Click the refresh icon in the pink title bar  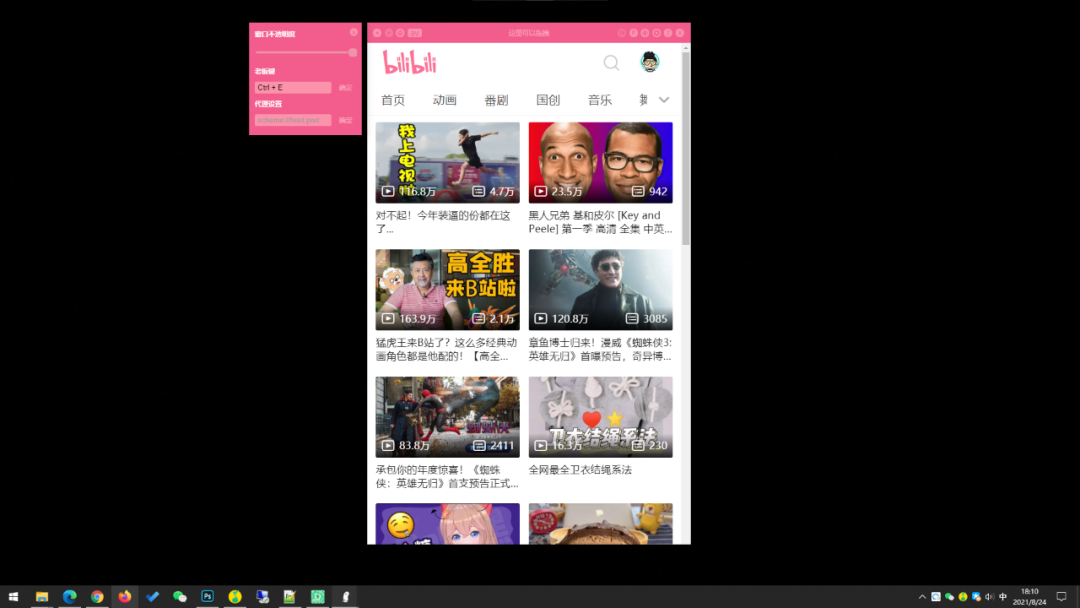pyautogui.click(x=400, y=33)
